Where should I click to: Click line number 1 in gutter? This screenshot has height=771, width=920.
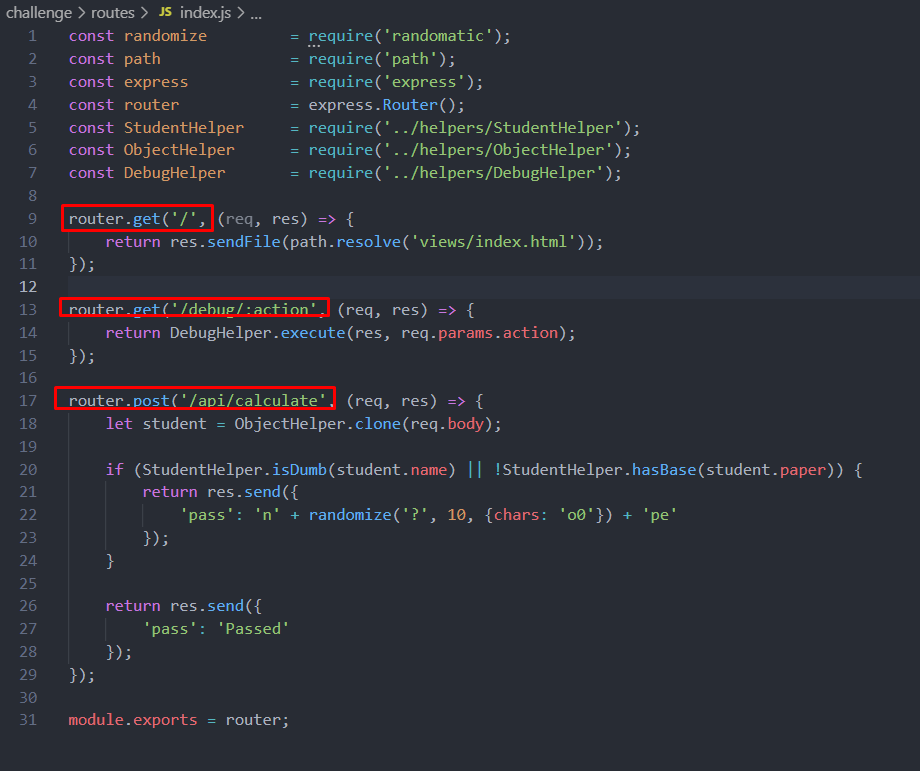pyautogui.click(x=32, y=36)
